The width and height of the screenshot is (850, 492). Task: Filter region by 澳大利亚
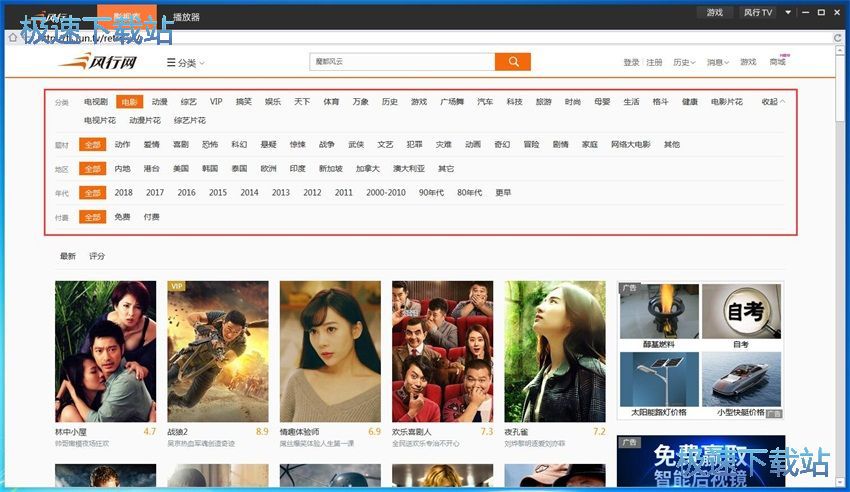[x=409, y=169]
